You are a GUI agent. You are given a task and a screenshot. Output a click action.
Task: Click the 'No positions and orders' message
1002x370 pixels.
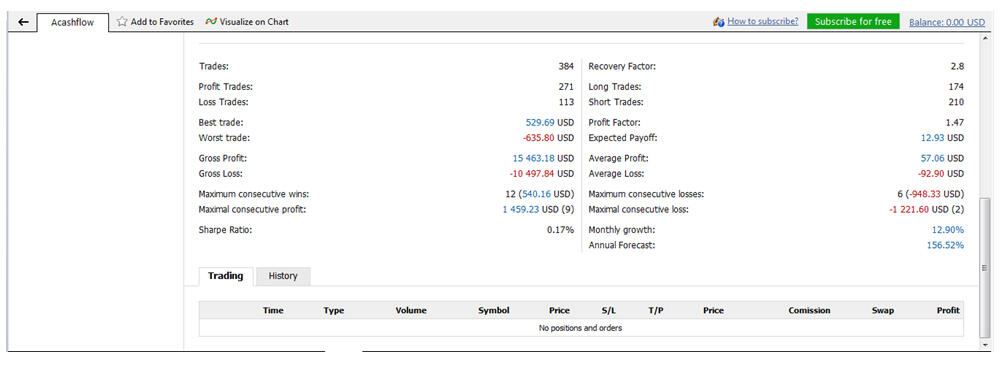[x=580, y=328]
